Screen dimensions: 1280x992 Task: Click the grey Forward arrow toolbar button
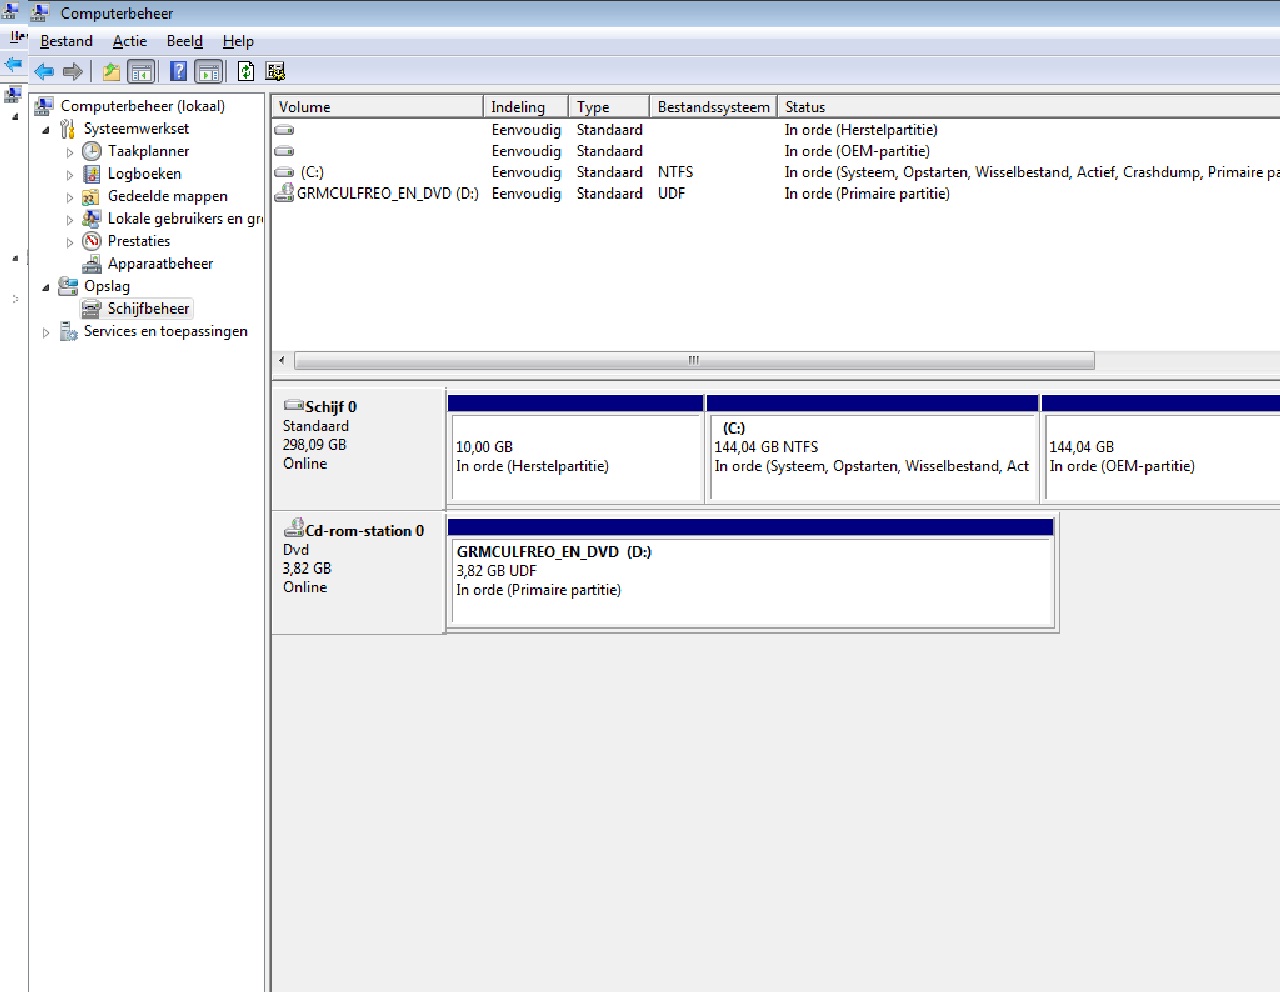72,71
